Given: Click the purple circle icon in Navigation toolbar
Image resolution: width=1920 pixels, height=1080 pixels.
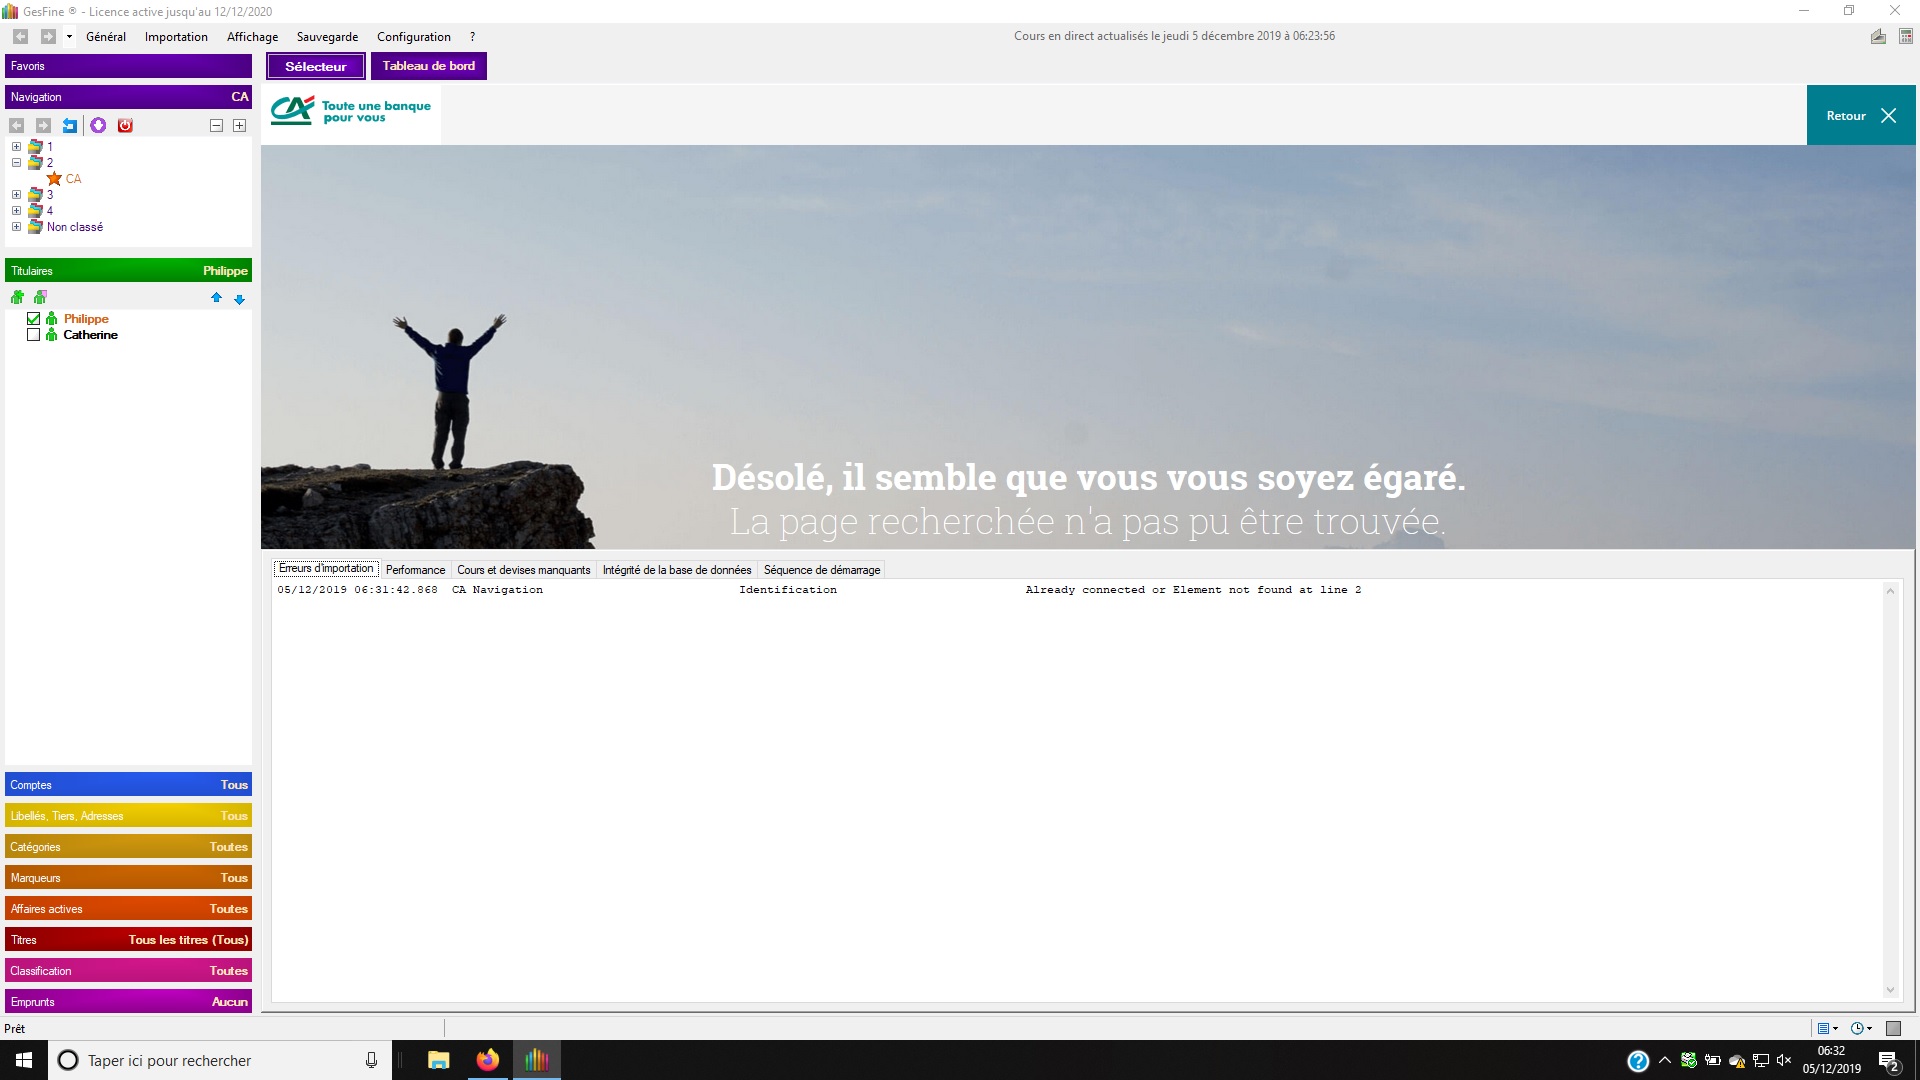Looking at the screenshot, I should pos(98,125).
